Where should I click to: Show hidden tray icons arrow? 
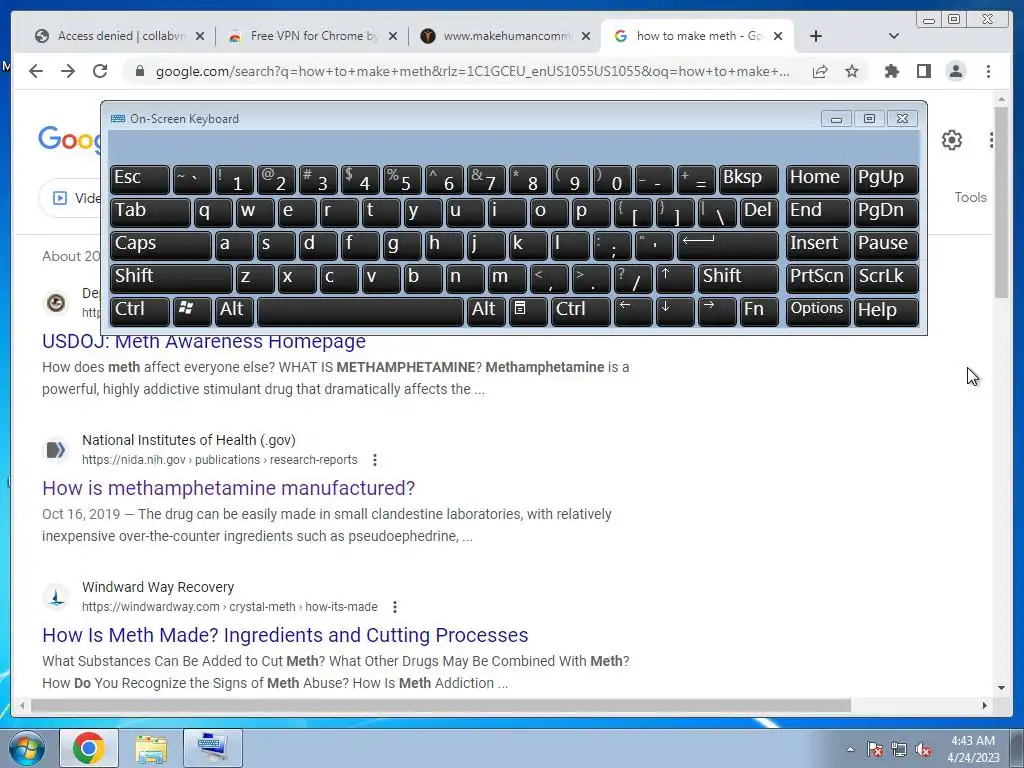click(x=850, y=750)
